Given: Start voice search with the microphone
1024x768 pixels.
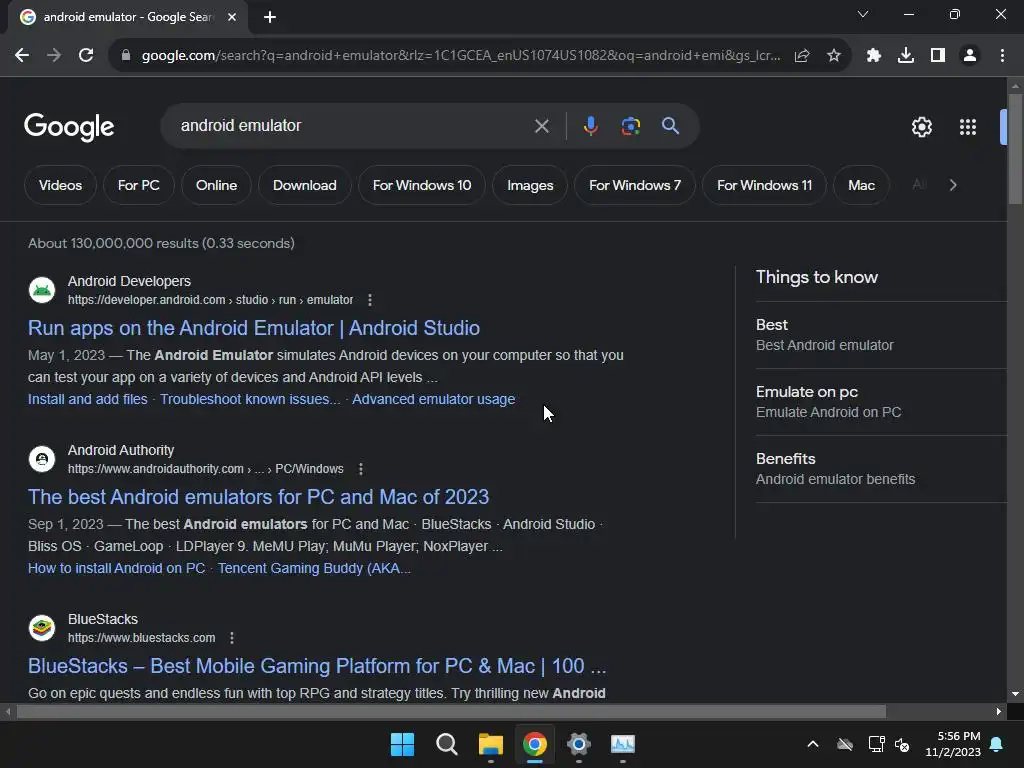Looking at the screenshot, I should [x=590, y=126].
